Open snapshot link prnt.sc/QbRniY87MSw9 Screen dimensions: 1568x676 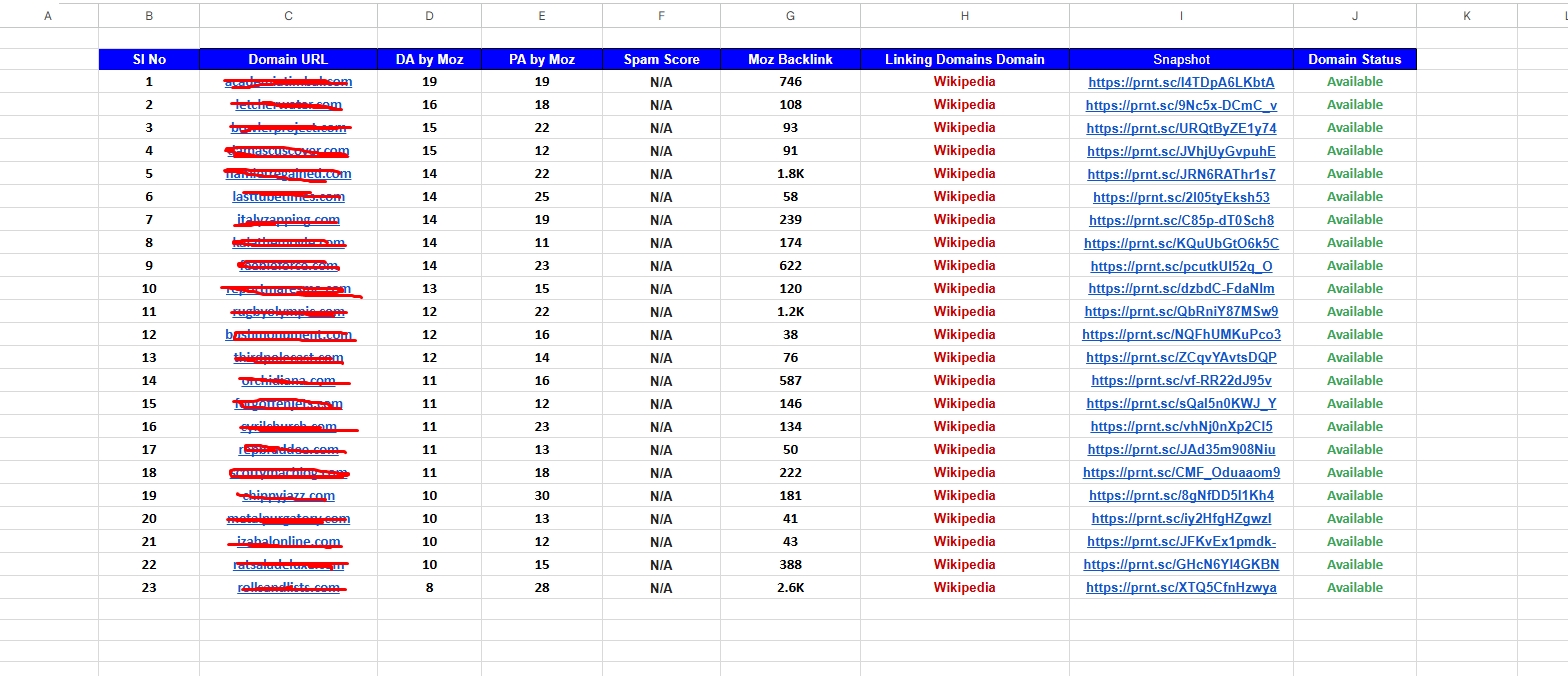point(1181,311)
